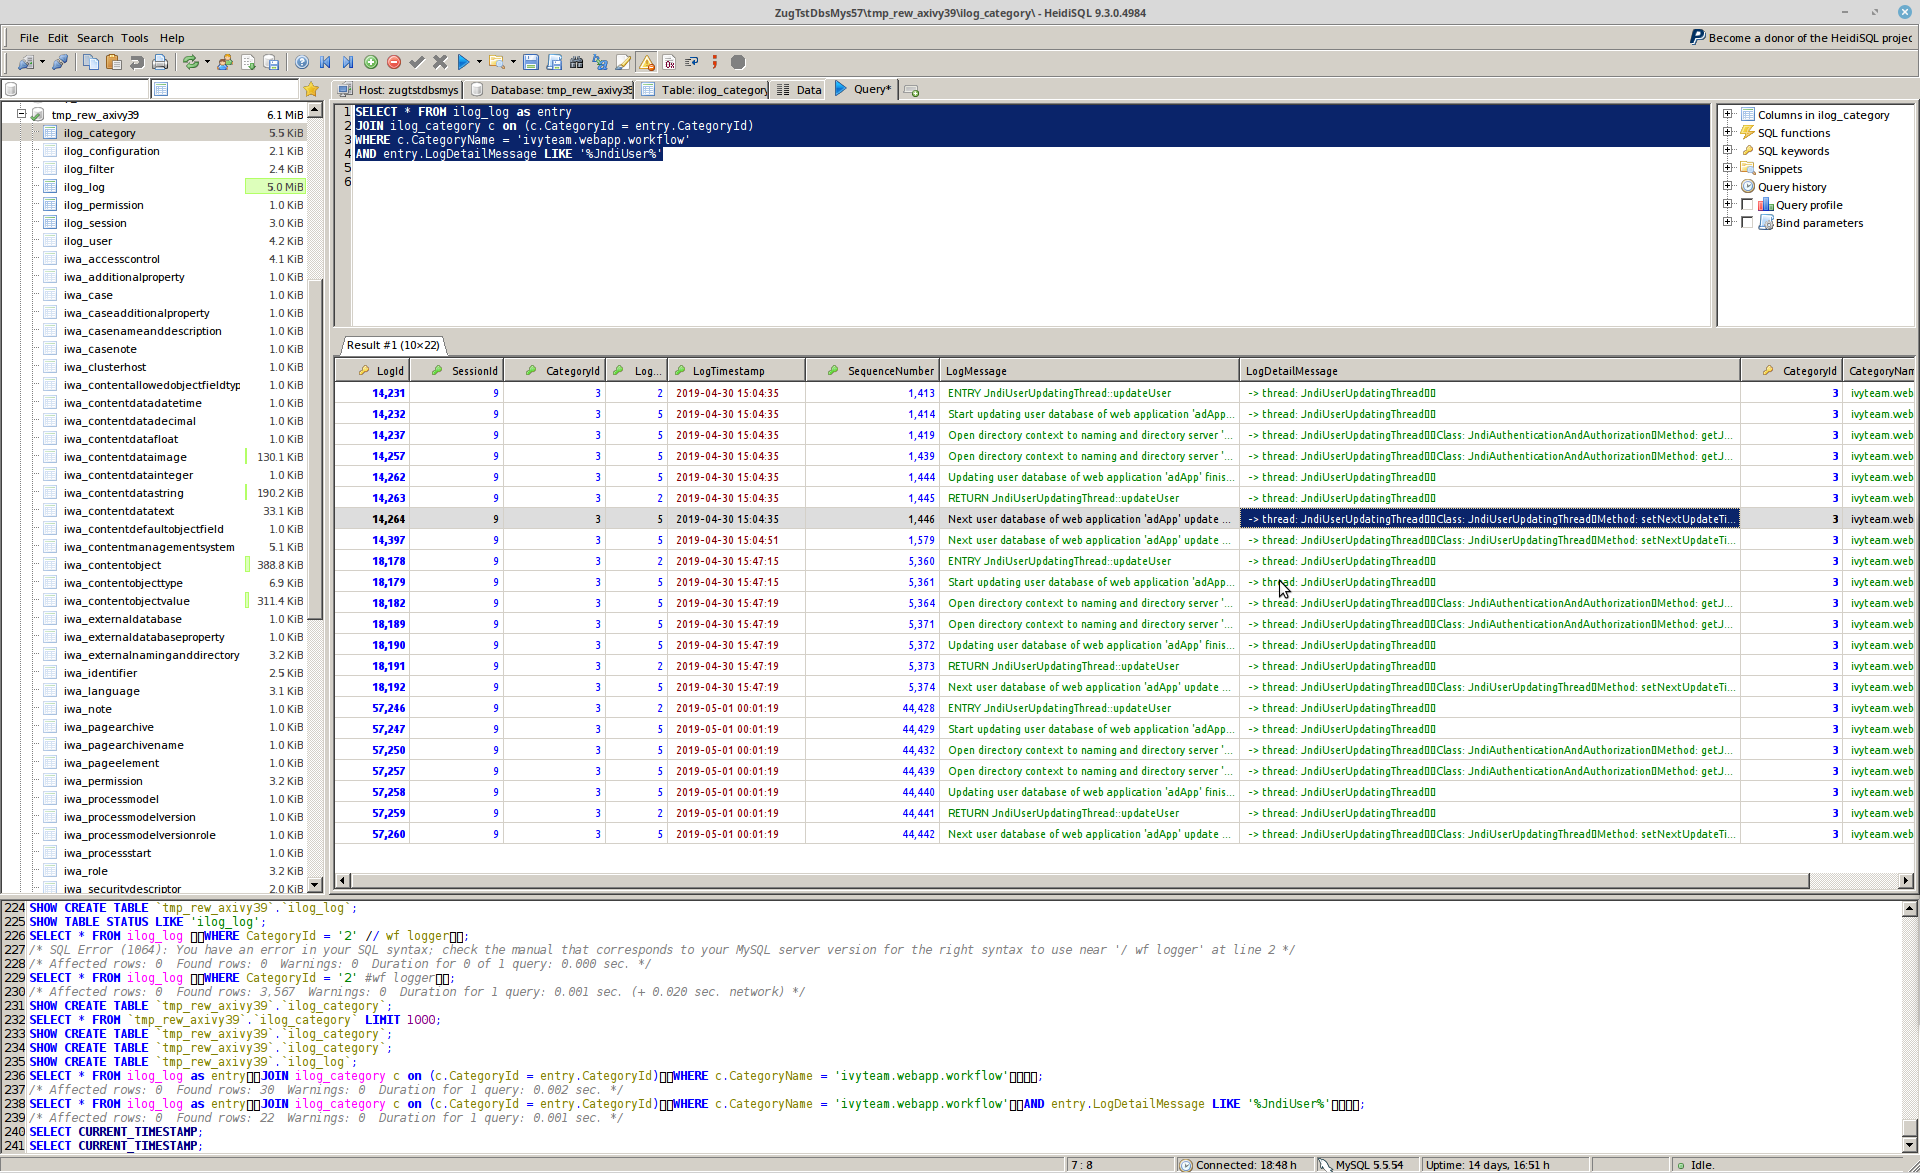Click the copy icon in toolbar
1920x1173 pixels.
point(91,62)
